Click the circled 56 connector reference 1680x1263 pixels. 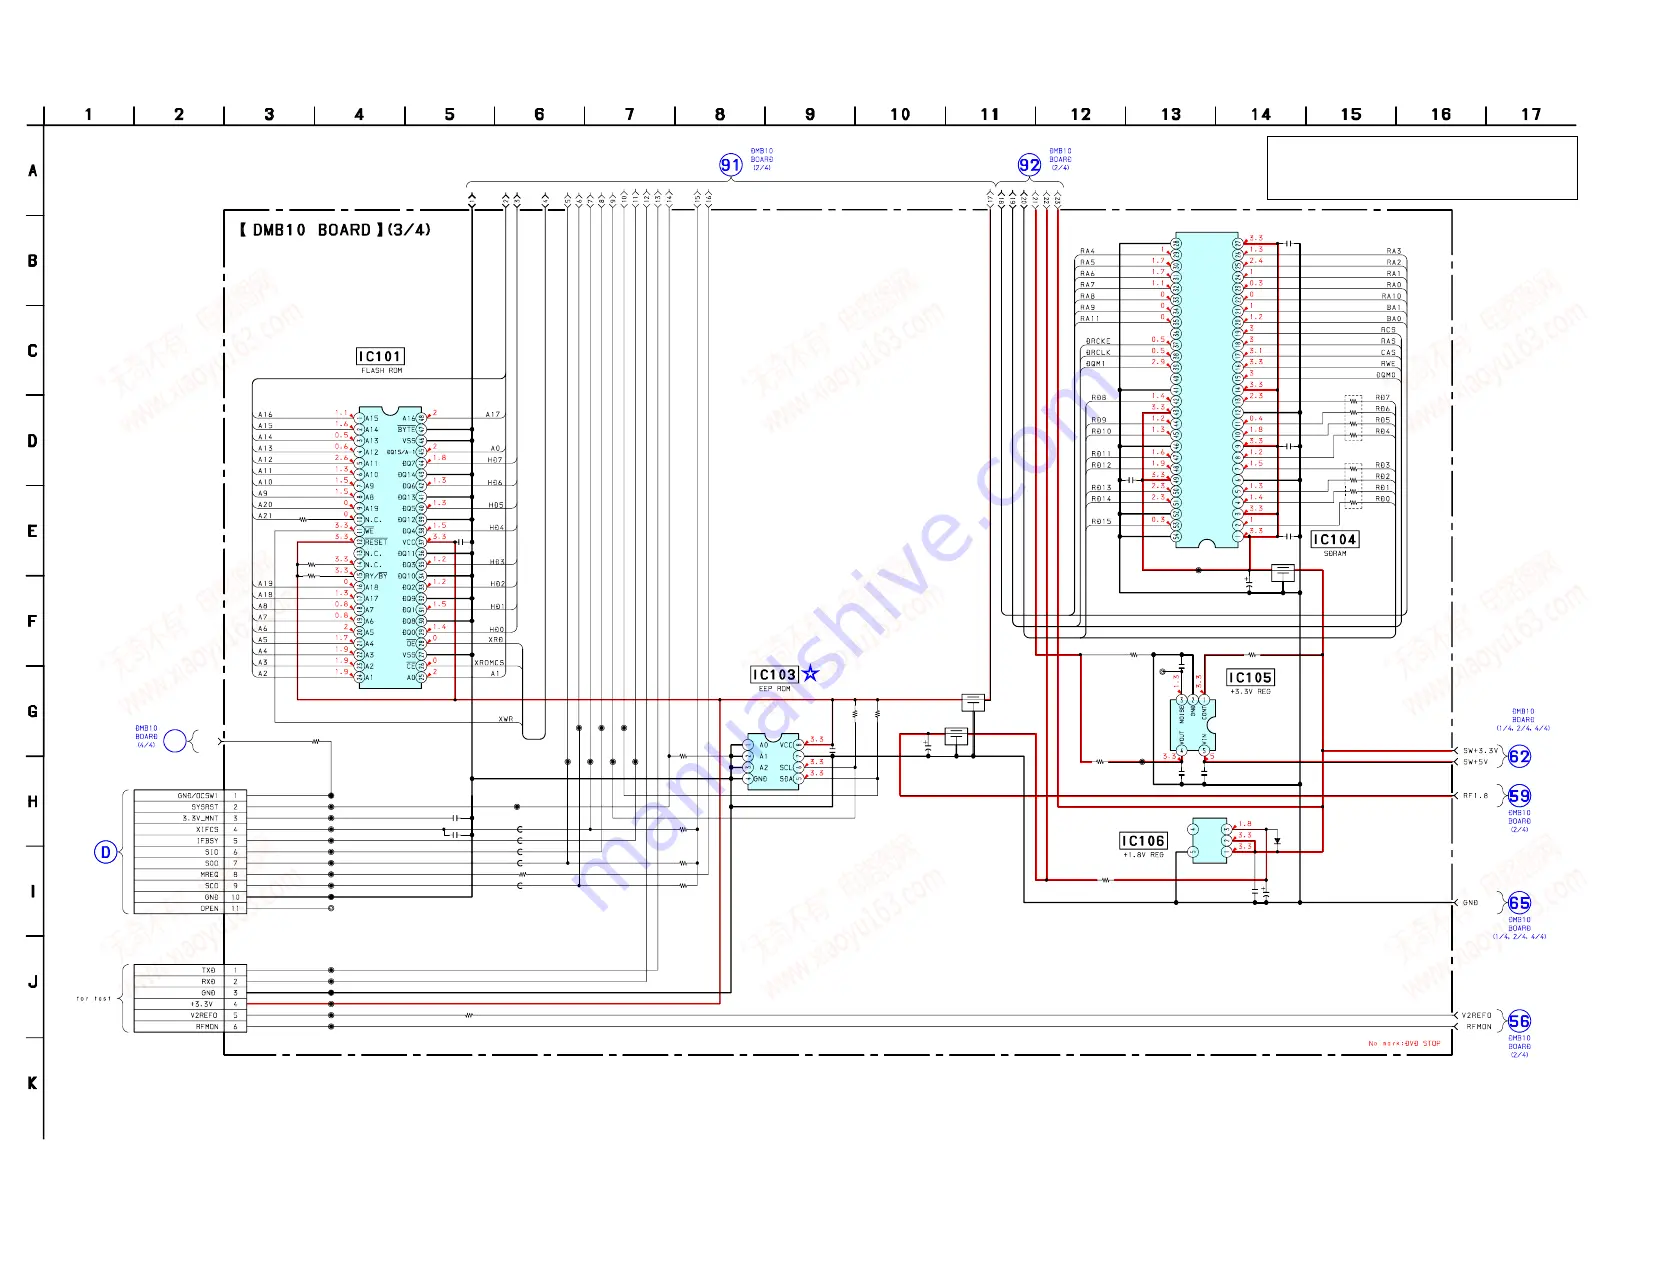click(1519, 1021)
